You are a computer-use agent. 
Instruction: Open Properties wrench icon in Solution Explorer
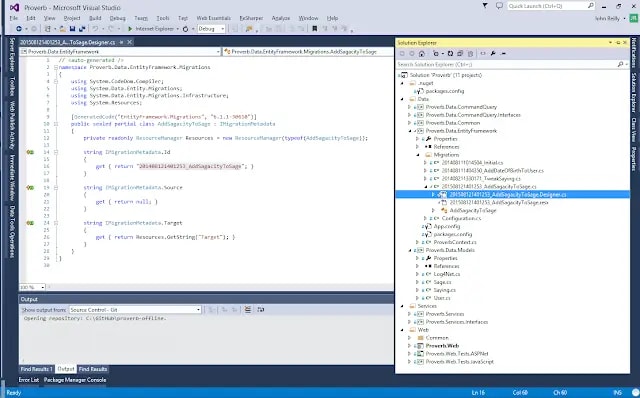493,53
